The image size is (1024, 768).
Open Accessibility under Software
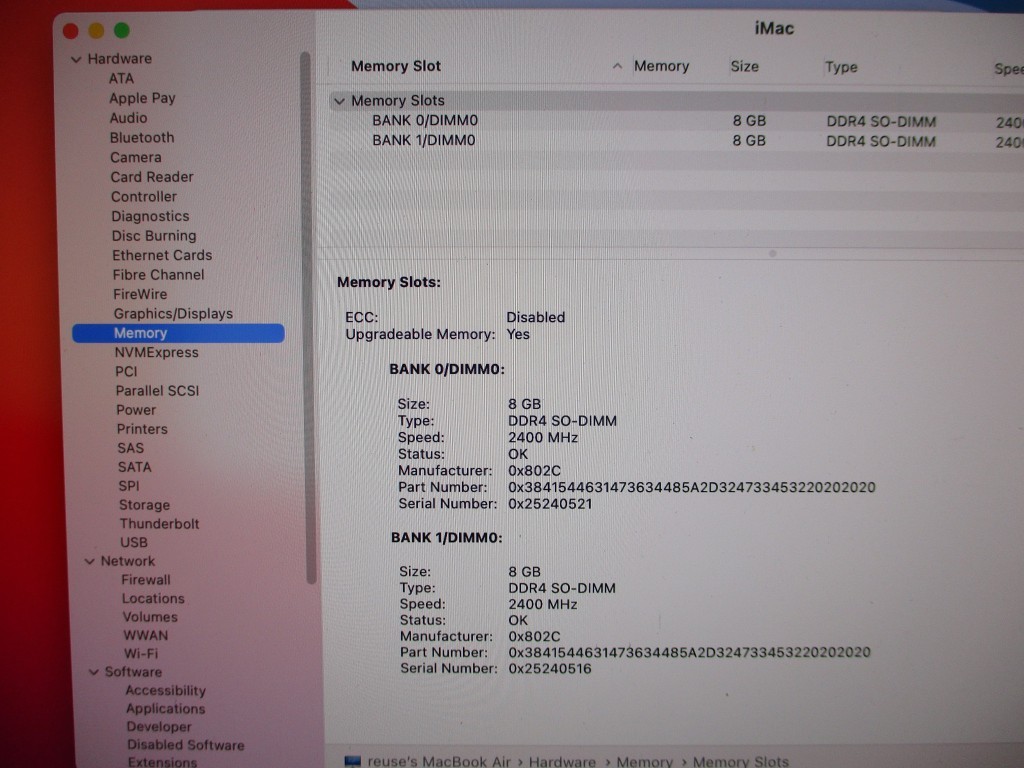coord(166,690)
